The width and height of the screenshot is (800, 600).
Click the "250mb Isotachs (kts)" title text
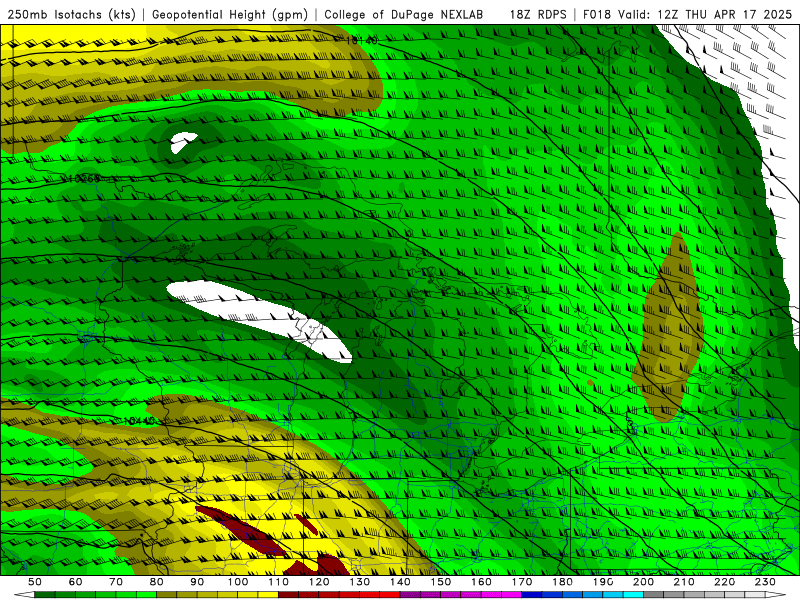click(x=71, y=14)
